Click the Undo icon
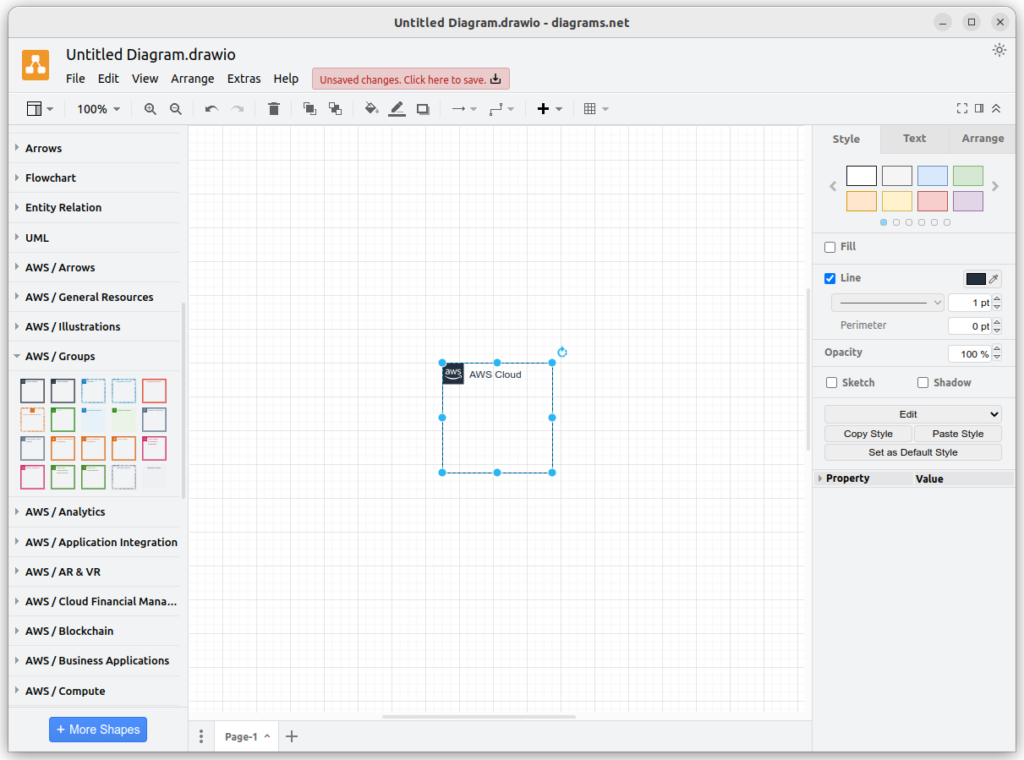This screenshot has width=1024, height=760. point(209,108)
